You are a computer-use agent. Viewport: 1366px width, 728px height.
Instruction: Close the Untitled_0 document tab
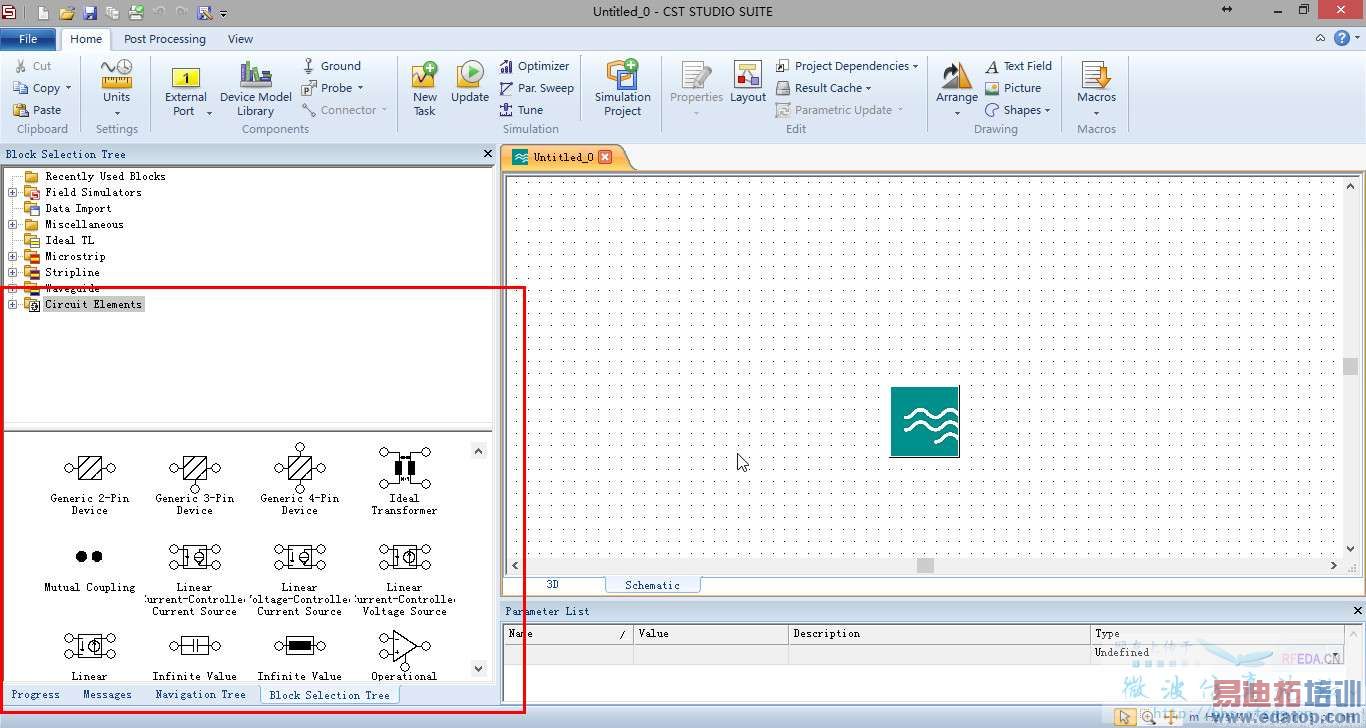pyautogui.click(x=605, y=157)
